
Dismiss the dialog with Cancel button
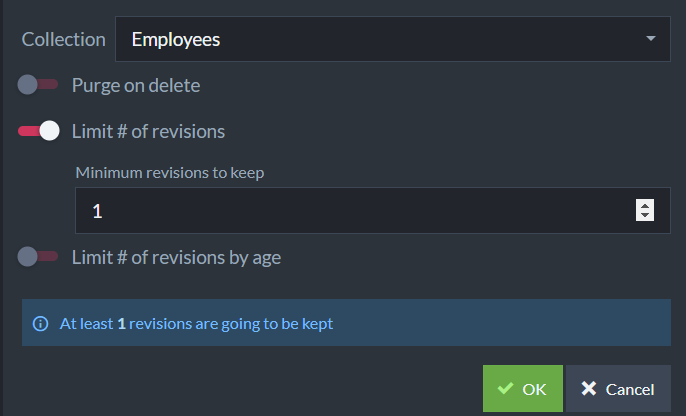618,388
